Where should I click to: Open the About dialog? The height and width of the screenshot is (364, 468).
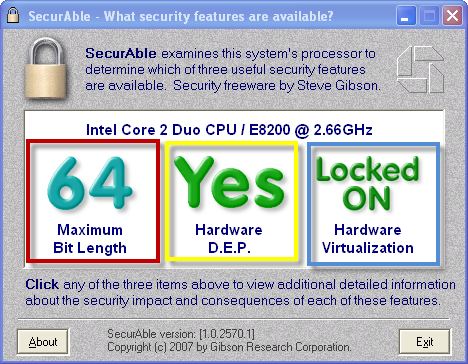click(43, 342)
